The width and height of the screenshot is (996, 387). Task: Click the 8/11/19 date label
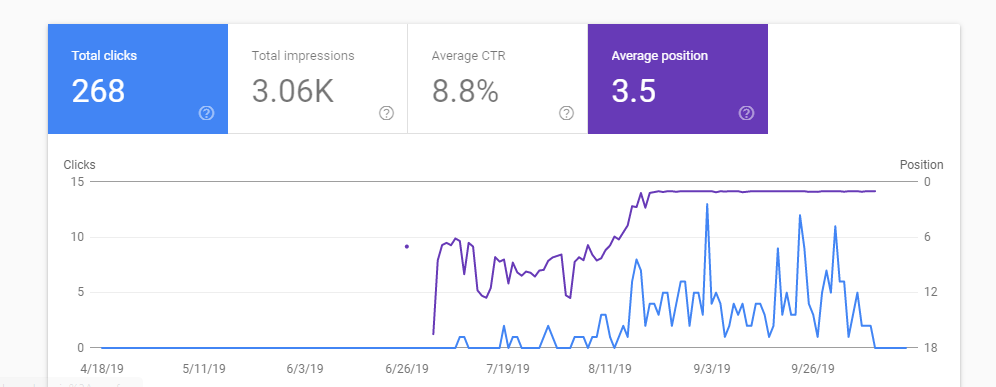point(610,369)
